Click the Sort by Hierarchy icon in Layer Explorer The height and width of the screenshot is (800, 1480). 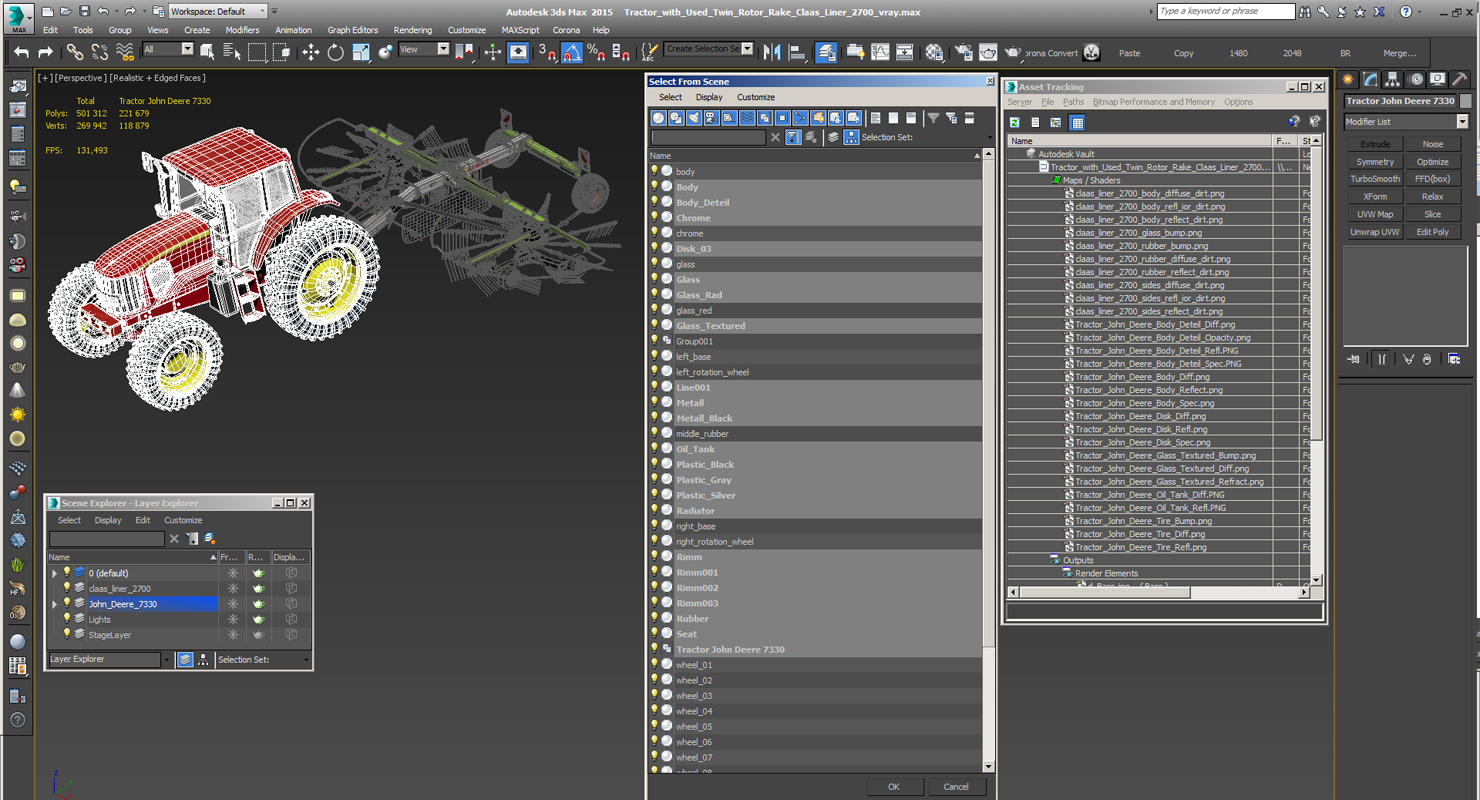click(x=203, y=659)
